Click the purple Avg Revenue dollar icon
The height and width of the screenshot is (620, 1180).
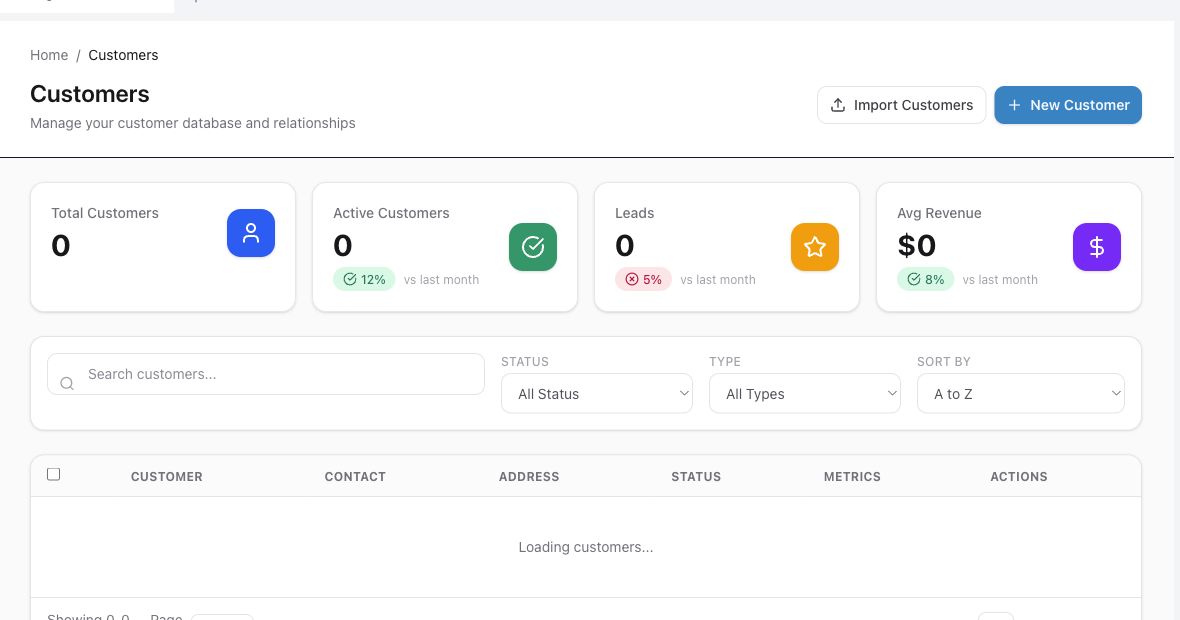click(x=1096, y=247)
